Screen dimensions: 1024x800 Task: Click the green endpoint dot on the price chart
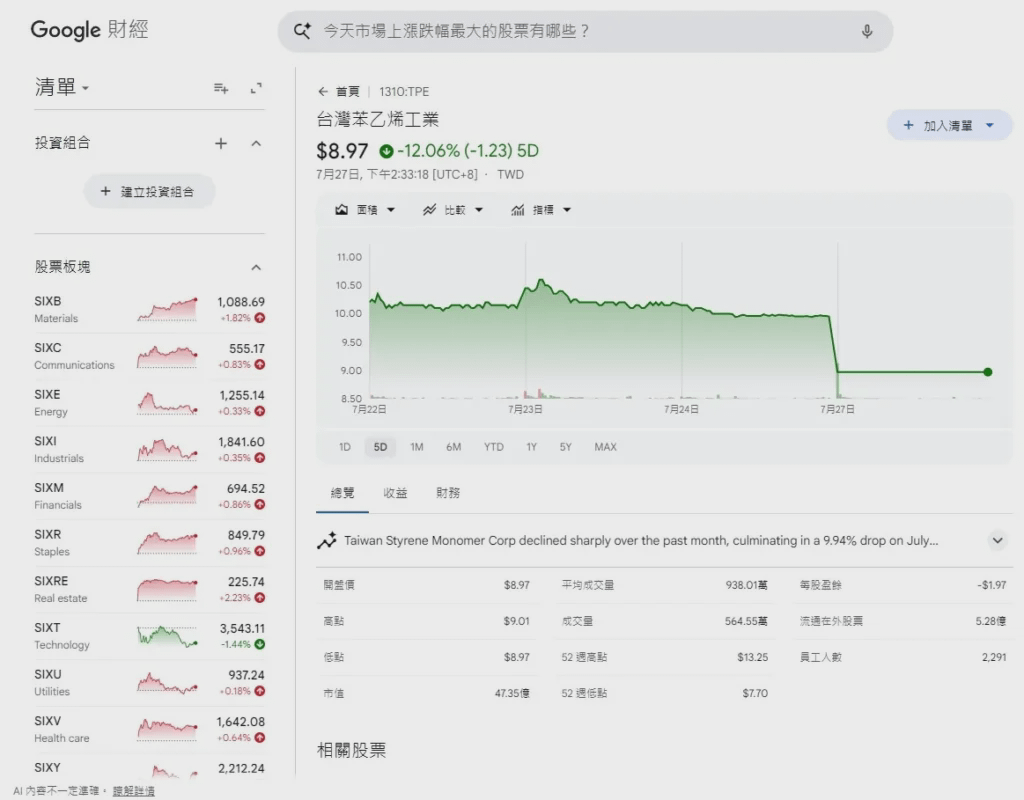coord(987,372)
